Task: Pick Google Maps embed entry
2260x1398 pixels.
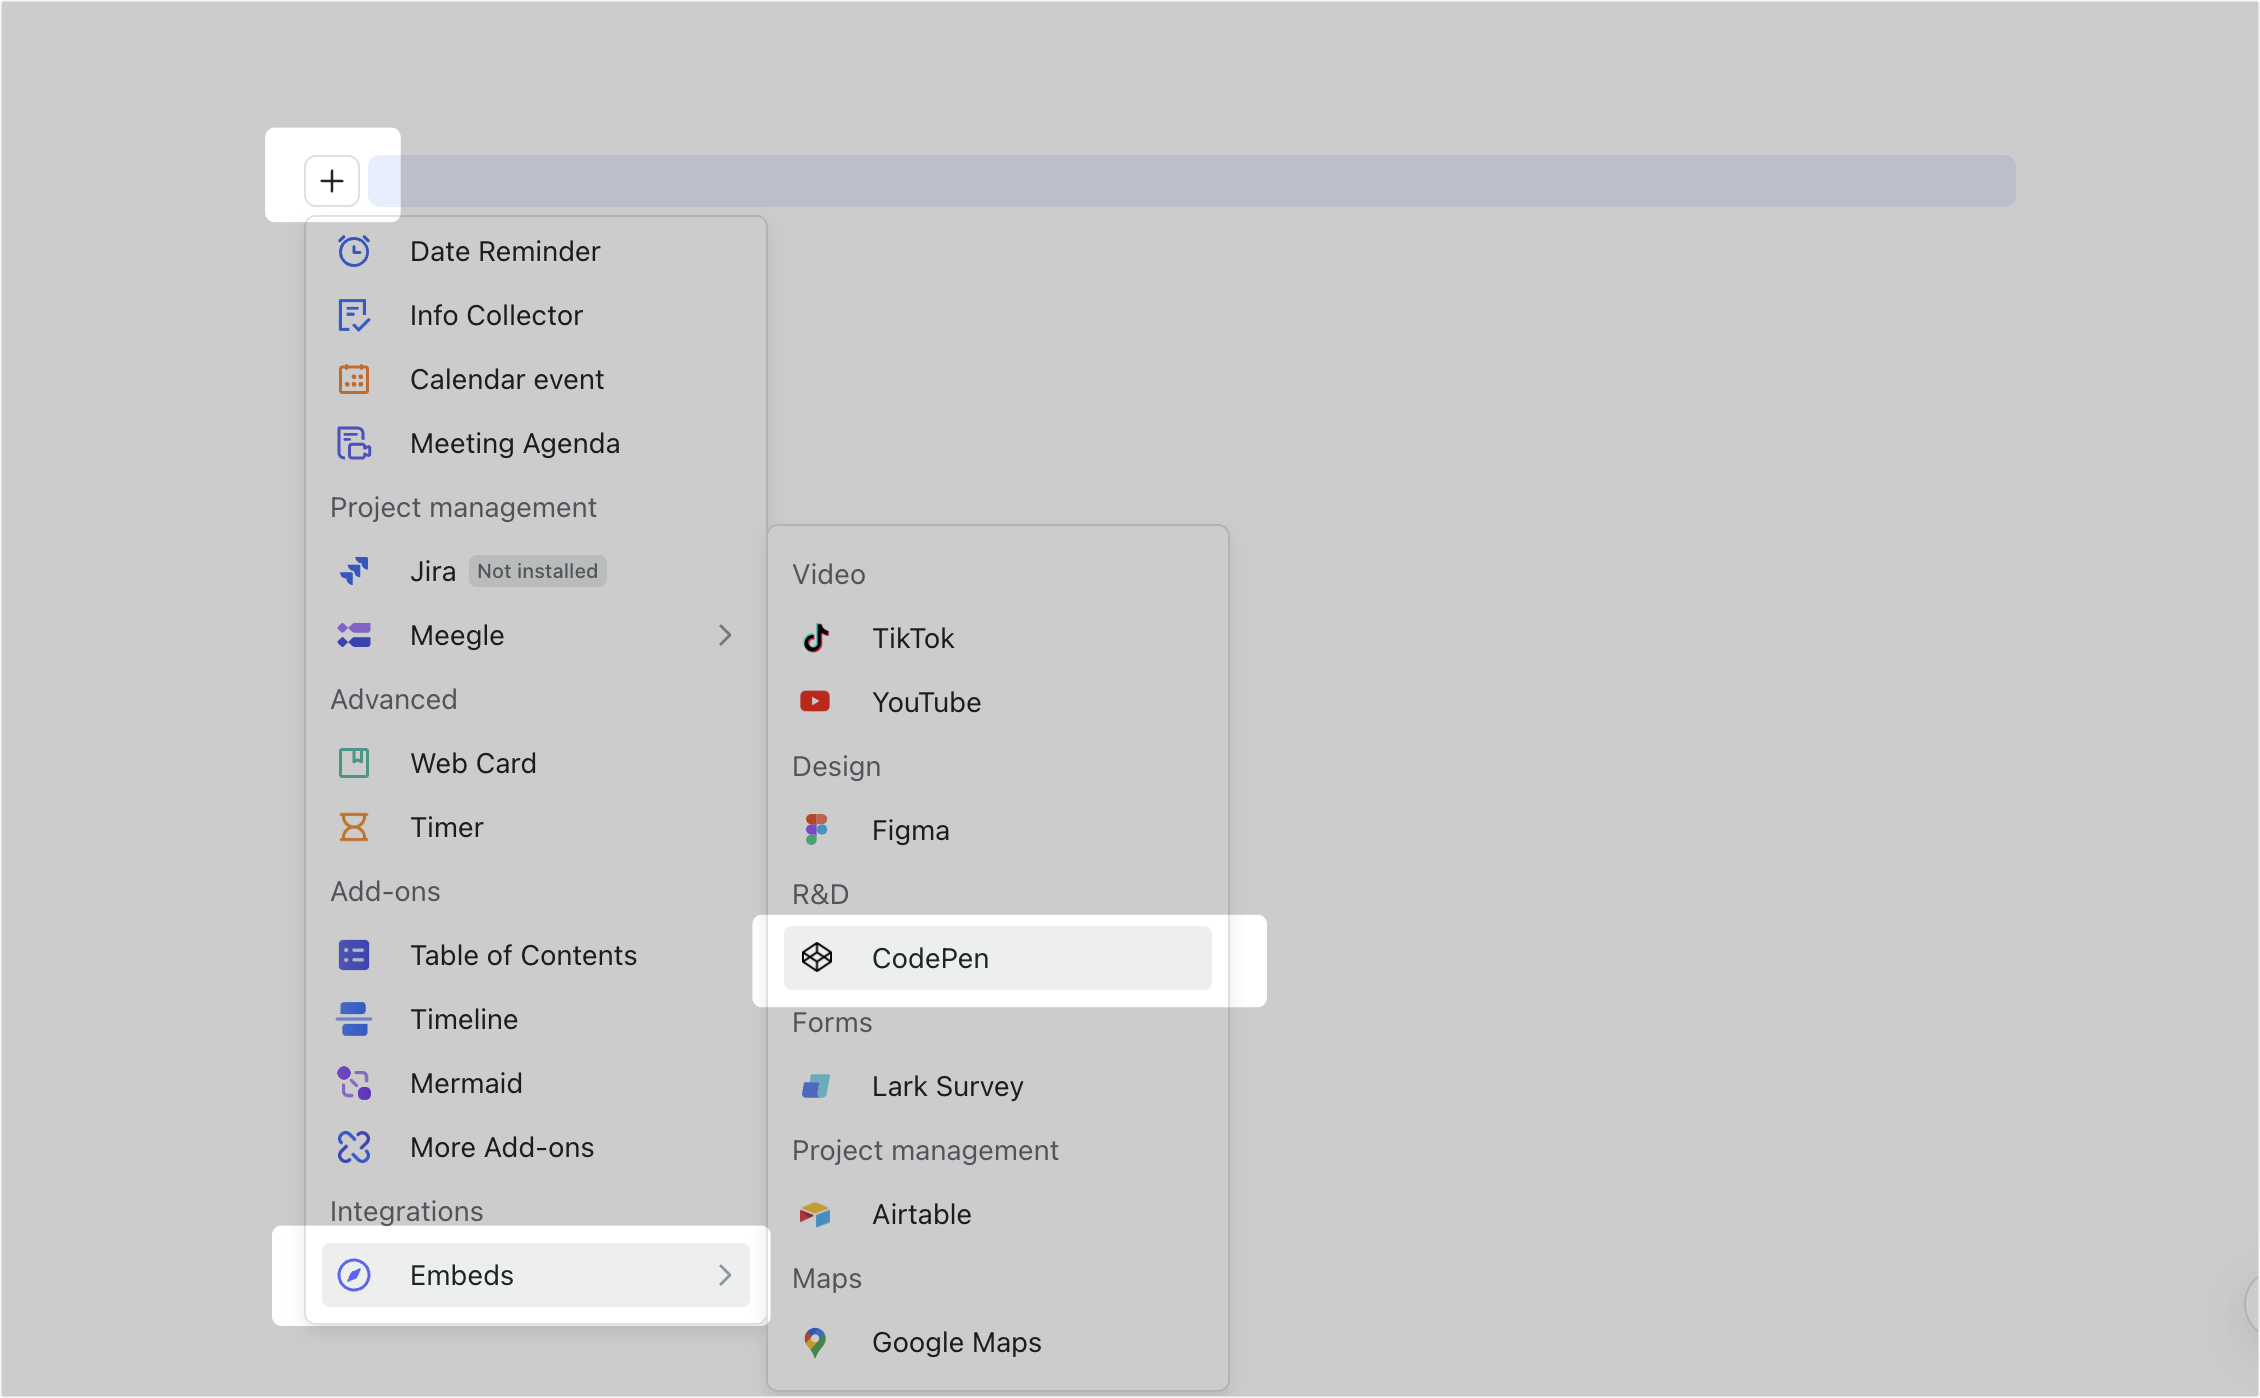Action: [x=998, y=1342]
